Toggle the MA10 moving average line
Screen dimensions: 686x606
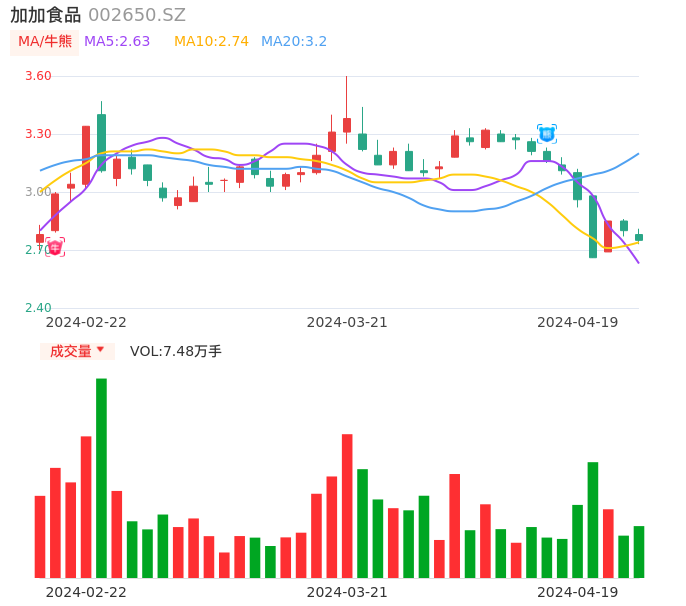tap(211, 42)
